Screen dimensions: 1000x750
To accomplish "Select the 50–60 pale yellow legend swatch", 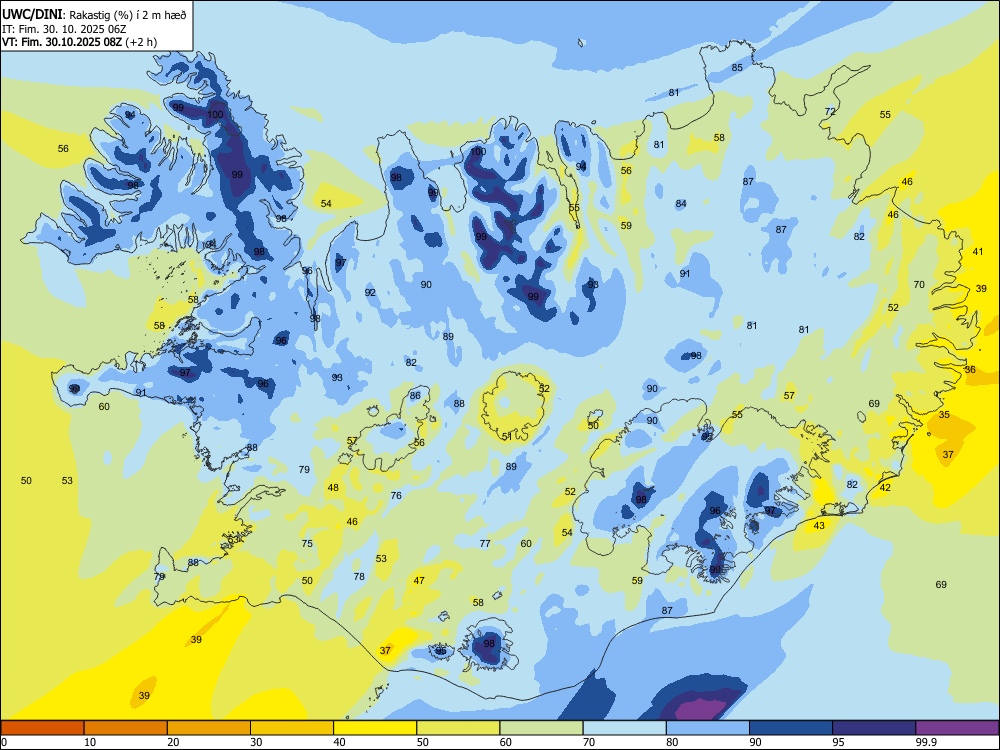I will pos(458,728).
